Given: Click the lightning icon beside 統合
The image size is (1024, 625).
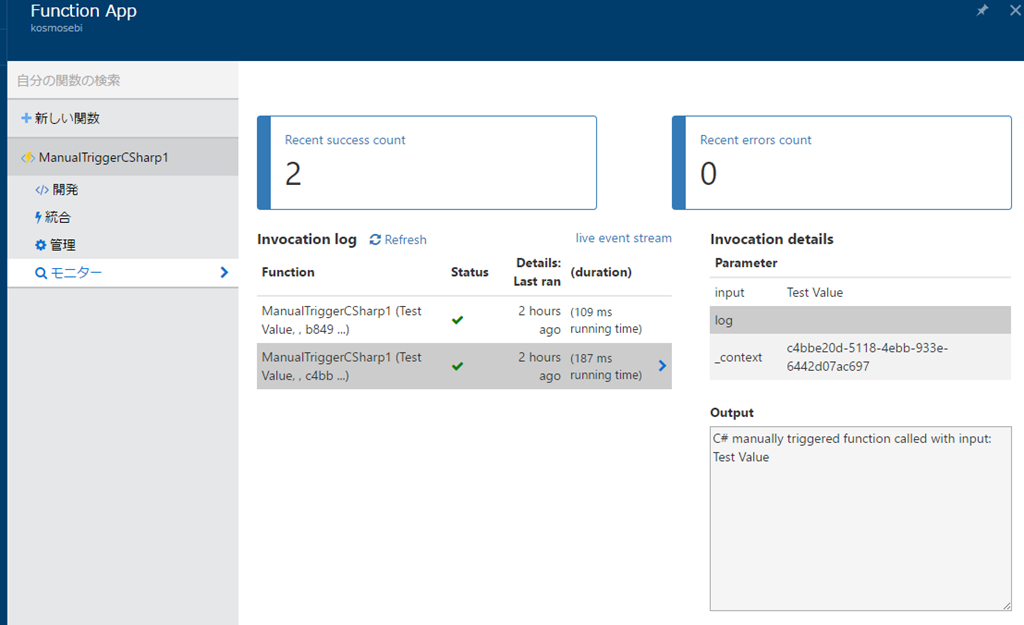Looking at the screenshot, I should (x=39, y=217).
